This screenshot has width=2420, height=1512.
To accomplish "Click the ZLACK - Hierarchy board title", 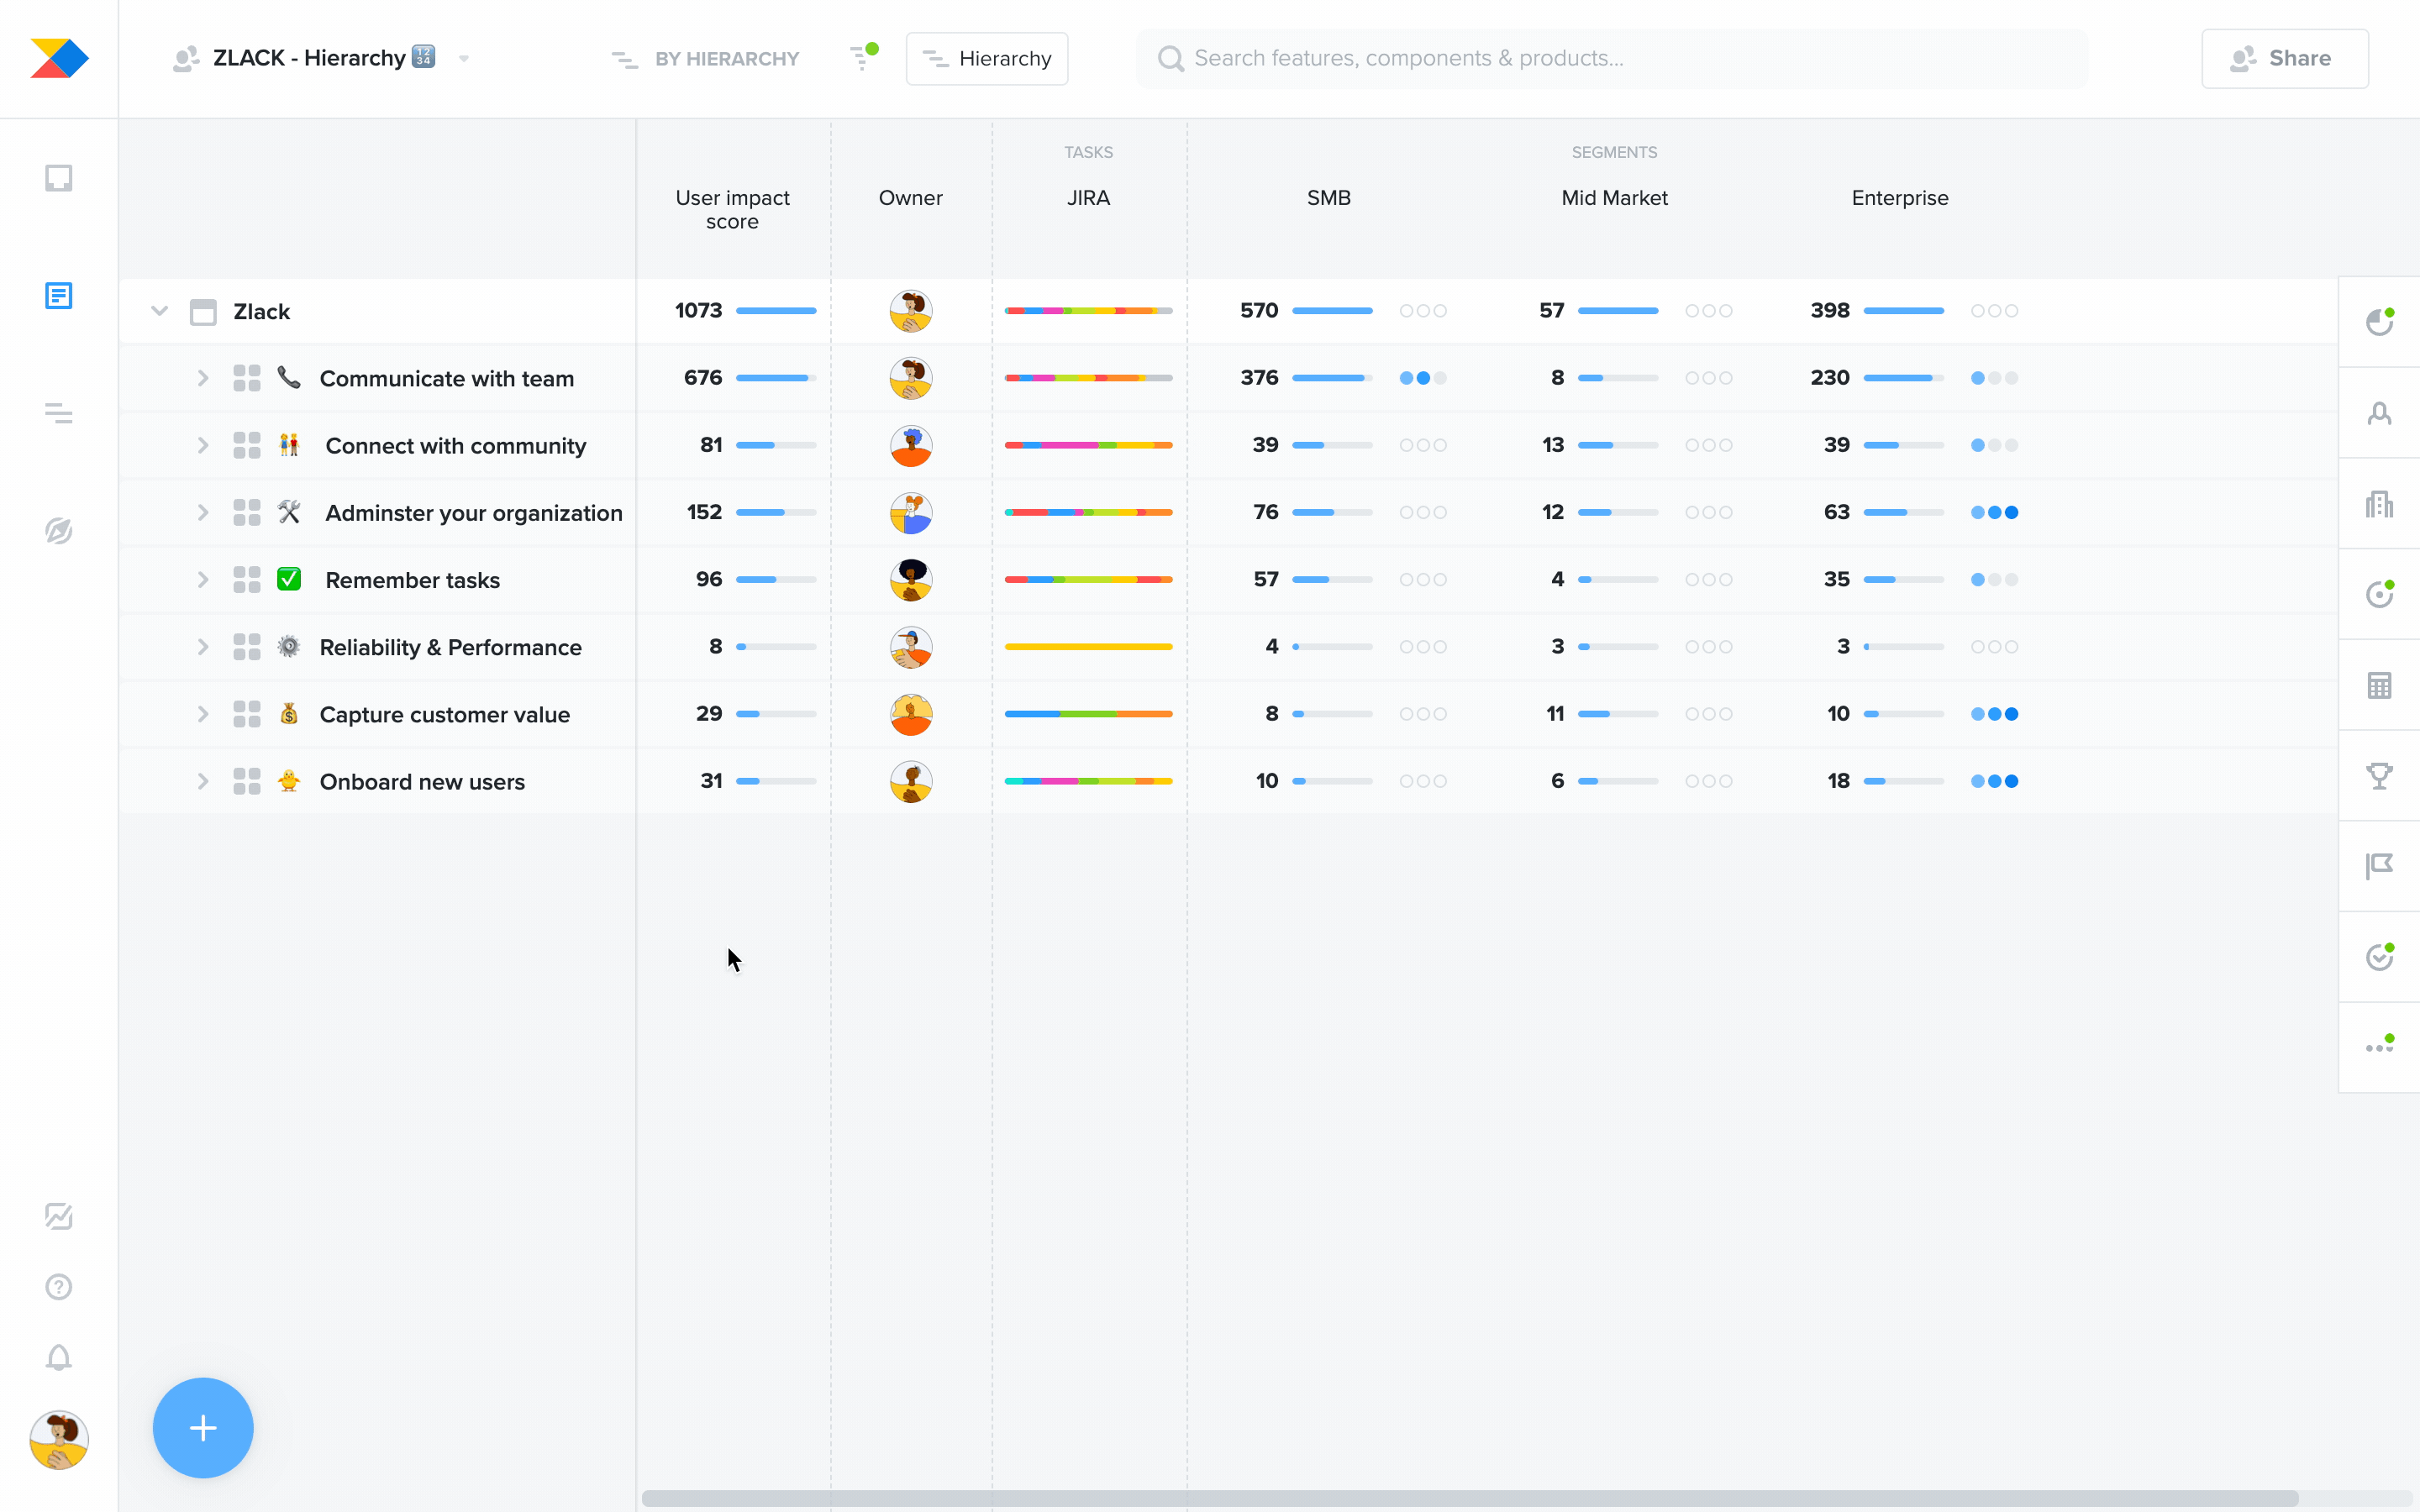I will 309,58.
